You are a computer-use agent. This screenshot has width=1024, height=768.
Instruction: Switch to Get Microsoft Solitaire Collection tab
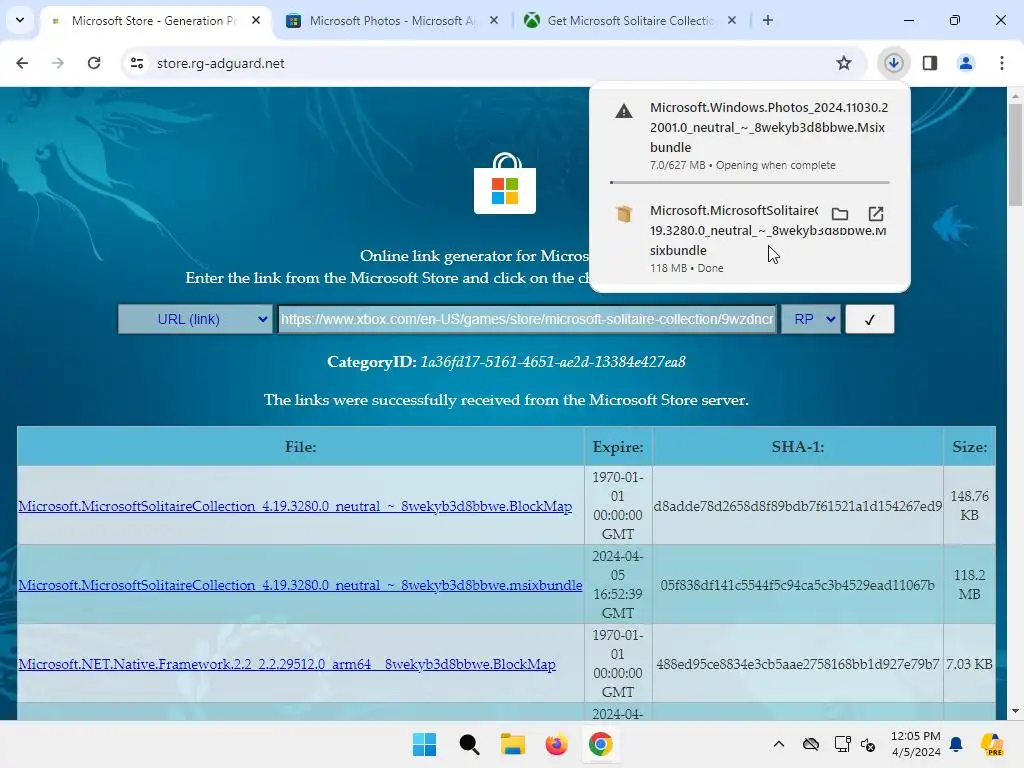[x=630, y=20]
